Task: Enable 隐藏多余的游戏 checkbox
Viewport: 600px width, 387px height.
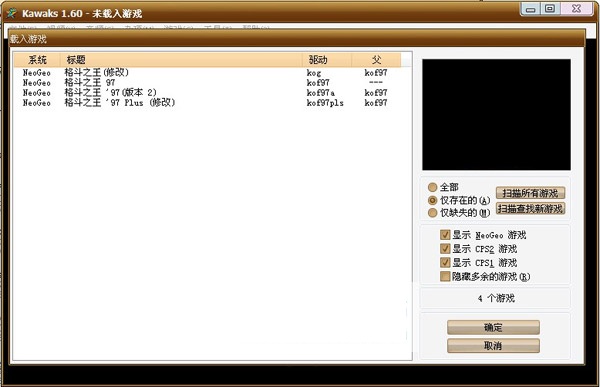Action: tap(445, 276)
